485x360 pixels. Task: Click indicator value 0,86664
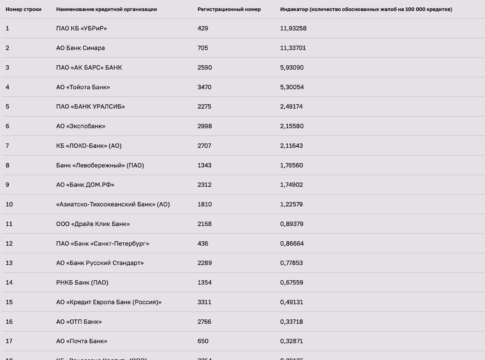292,244
